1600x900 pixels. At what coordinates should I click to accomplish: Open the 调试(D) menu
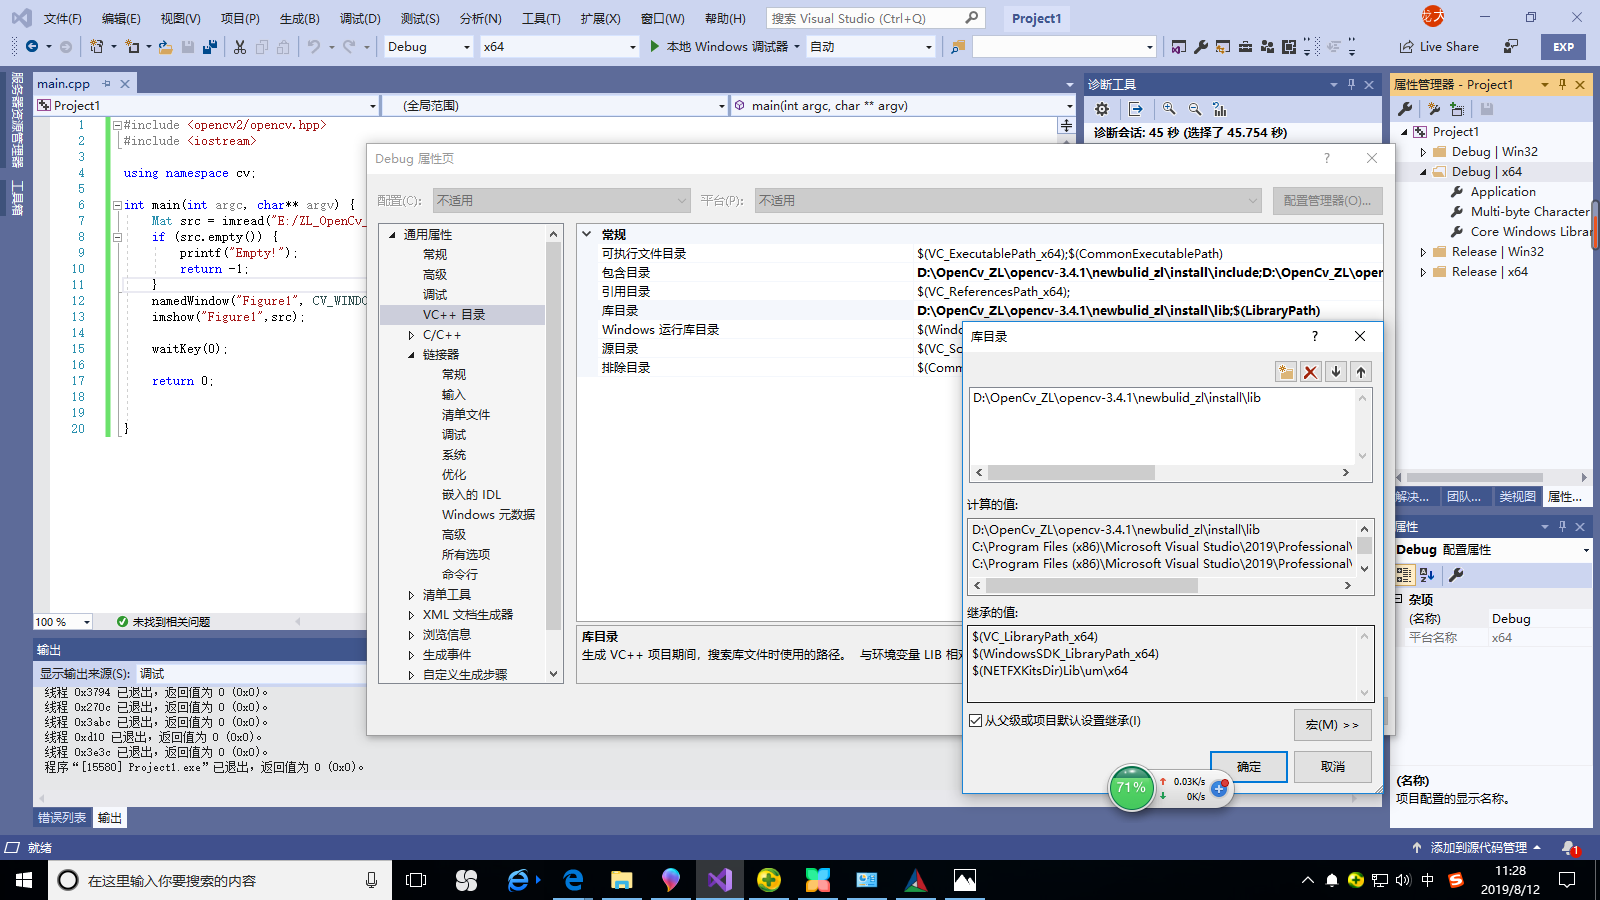click(x=360, y=18)
